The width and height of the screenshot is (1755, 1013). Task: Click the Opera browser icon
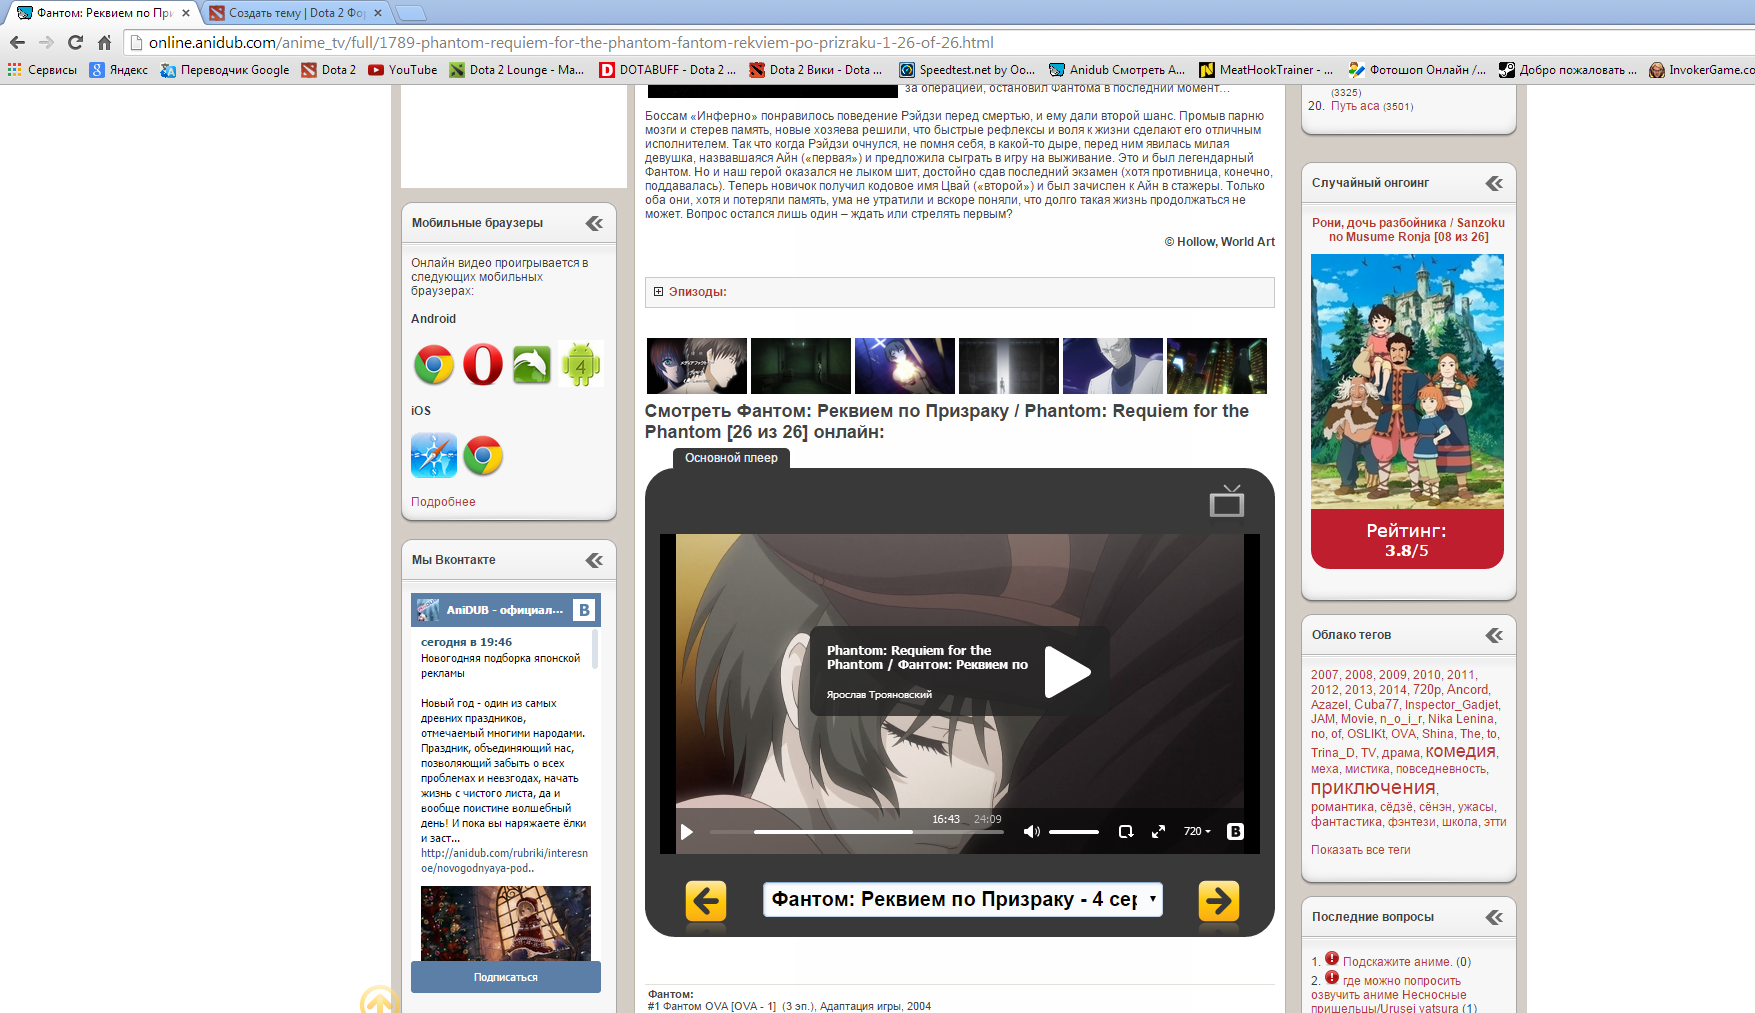pos(483,365)
